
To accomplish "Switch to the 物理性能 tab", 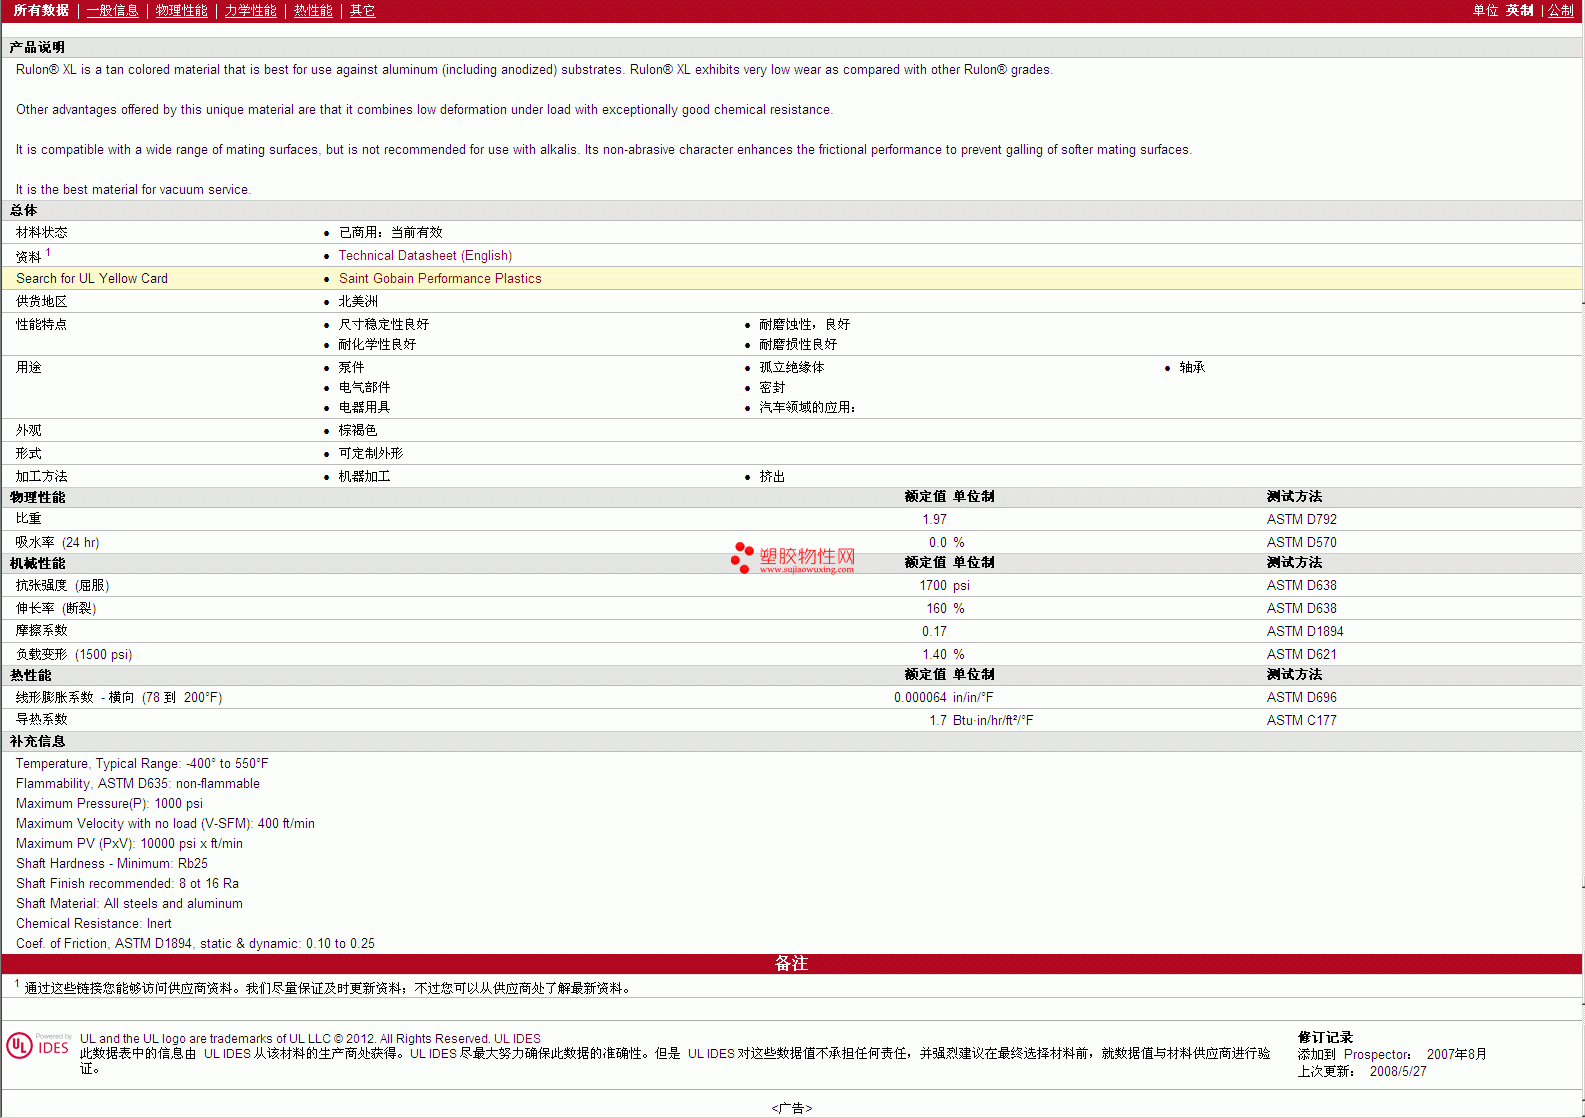I will click(181, 11).
